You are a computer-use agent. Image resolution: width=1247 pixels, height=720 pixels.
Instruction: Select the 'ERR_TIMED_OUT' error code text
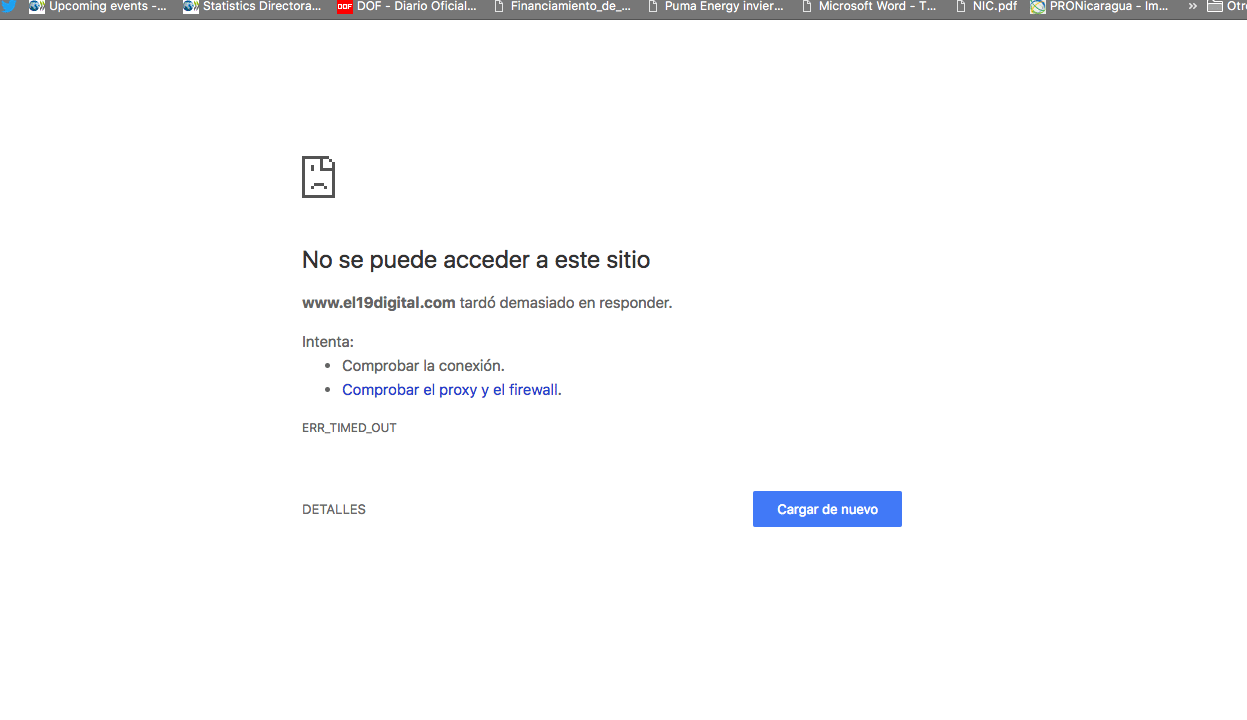[x=349, y=428]
